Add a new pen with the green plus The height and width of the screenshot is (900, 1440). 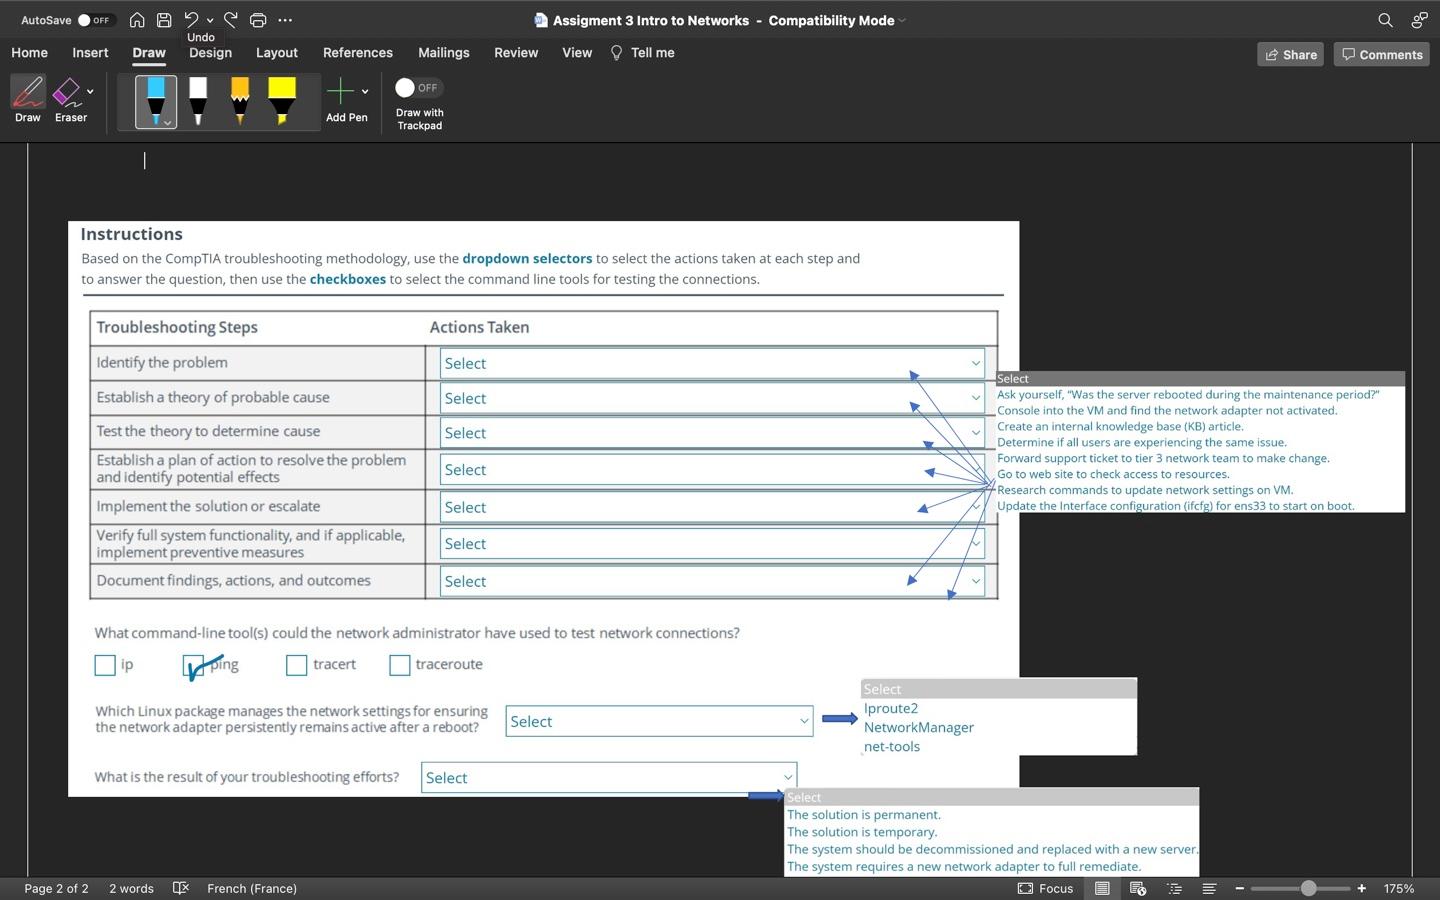[340, 92]
